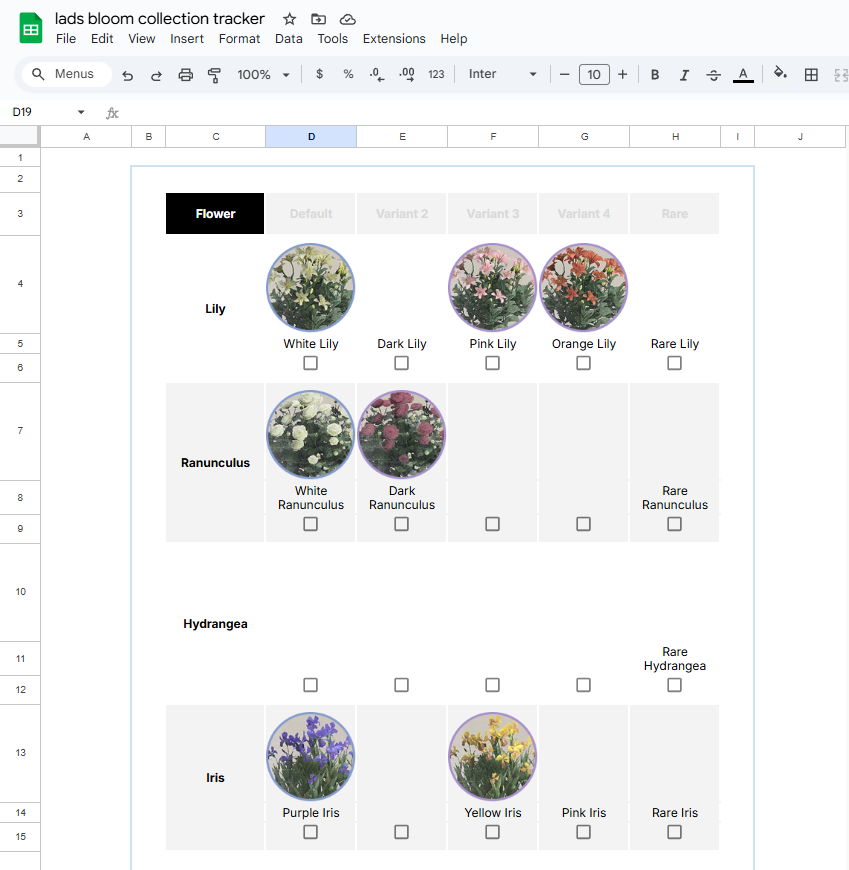Open the zoom 100% dropdown
Viewport: 849px width, 870px height.
click(x=263, y=74)
